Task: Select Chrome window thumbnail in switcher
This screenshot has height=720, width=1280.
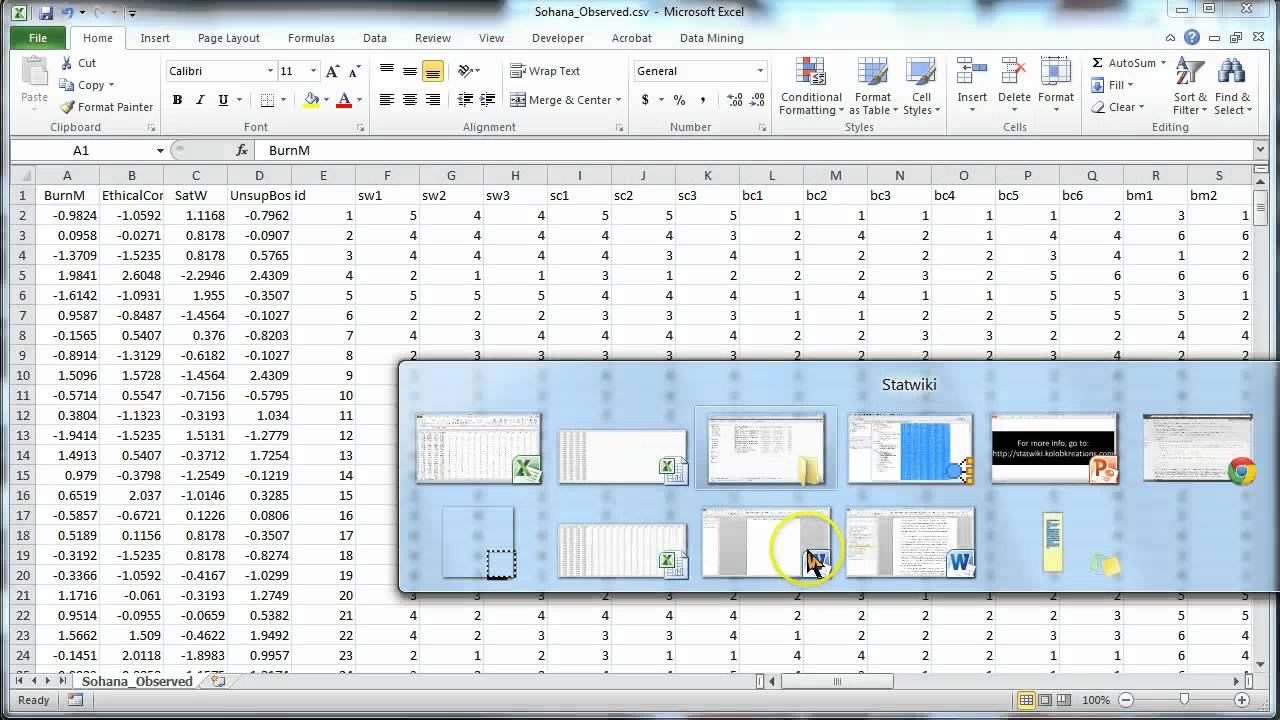Action: pyautogui.click(x=1198, y=448)
